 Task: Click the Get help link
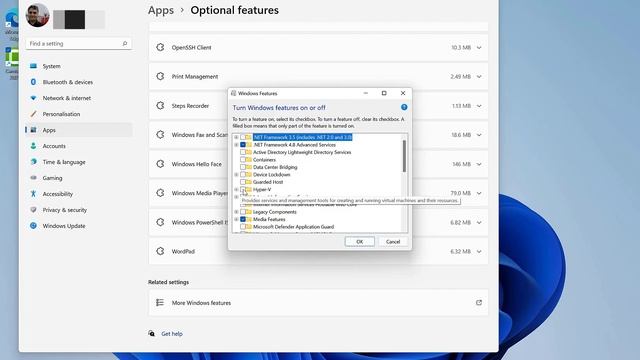coord(172,334)
